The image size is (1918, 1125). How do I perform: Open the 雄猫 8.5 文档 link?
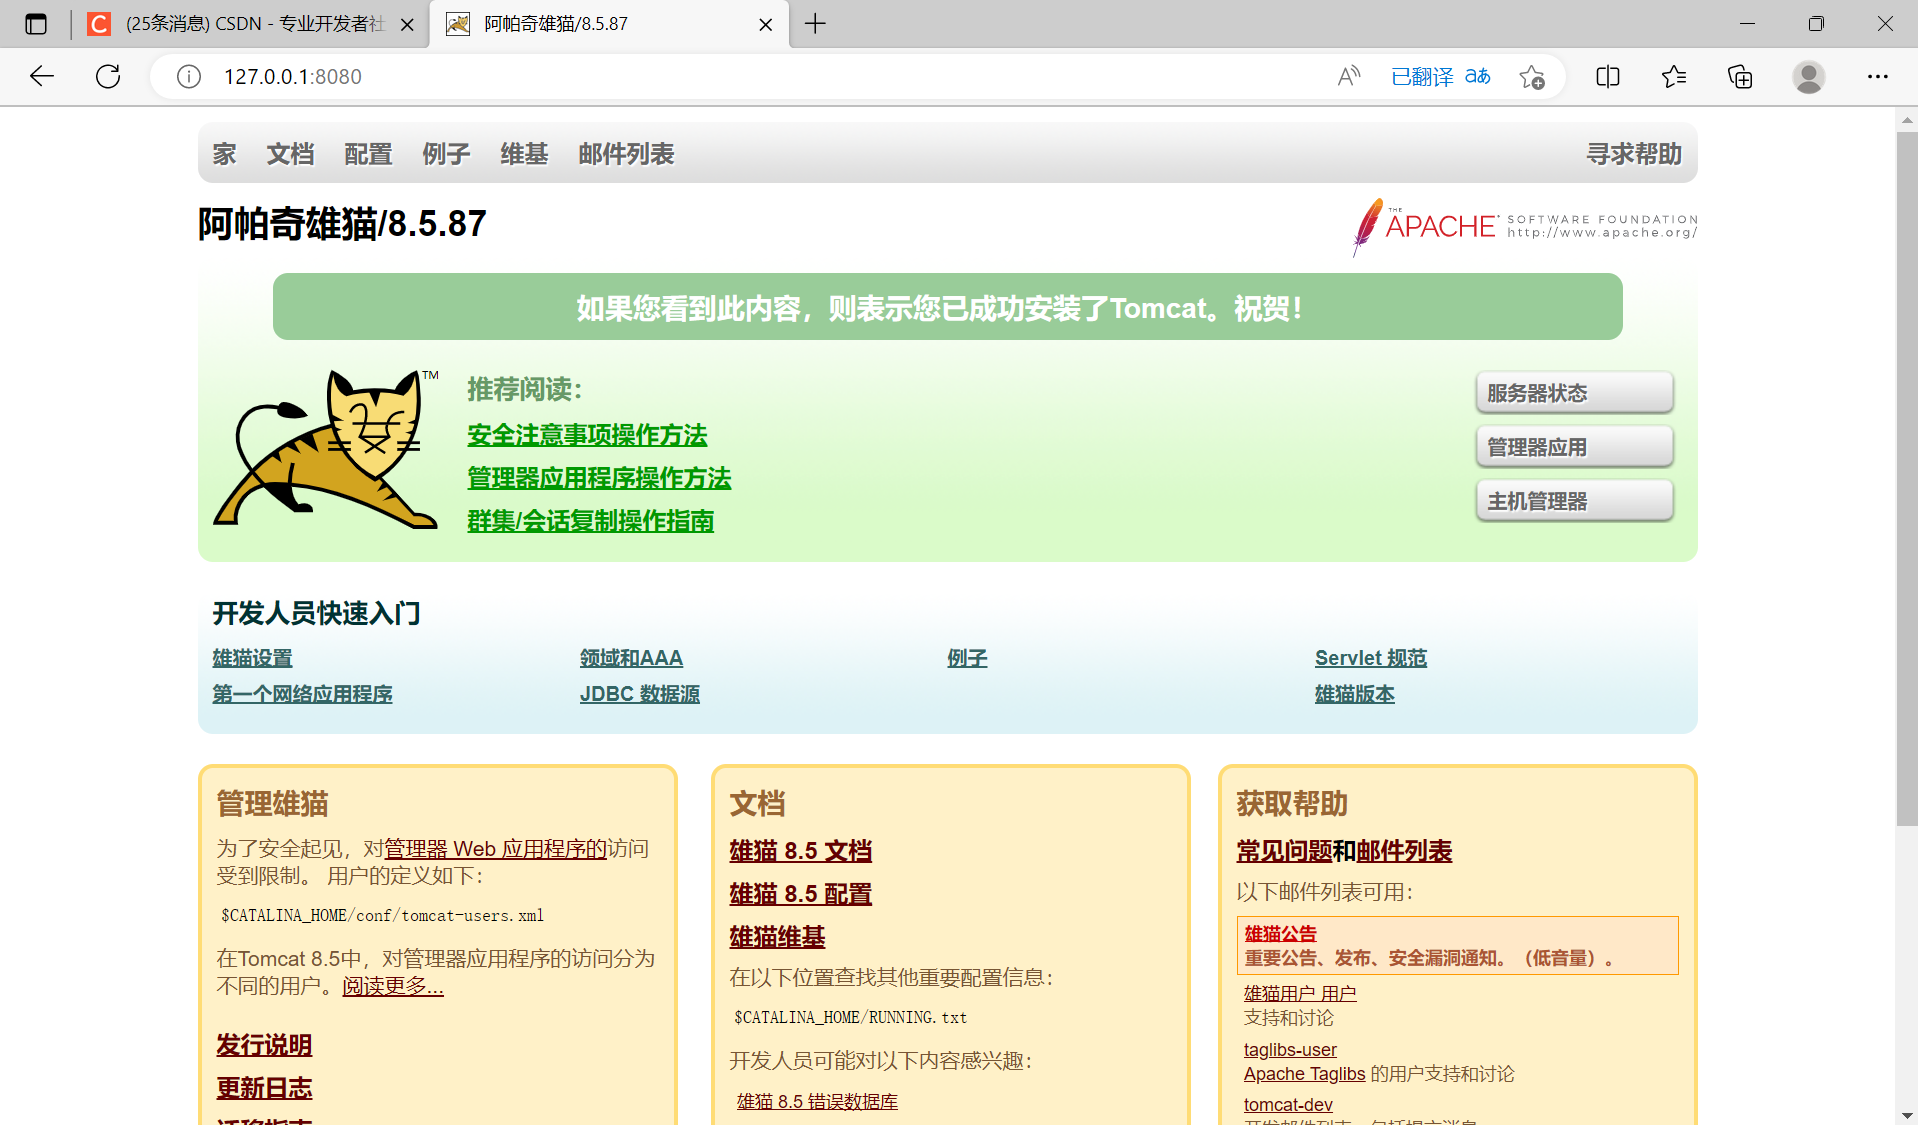tap(800, 851)
